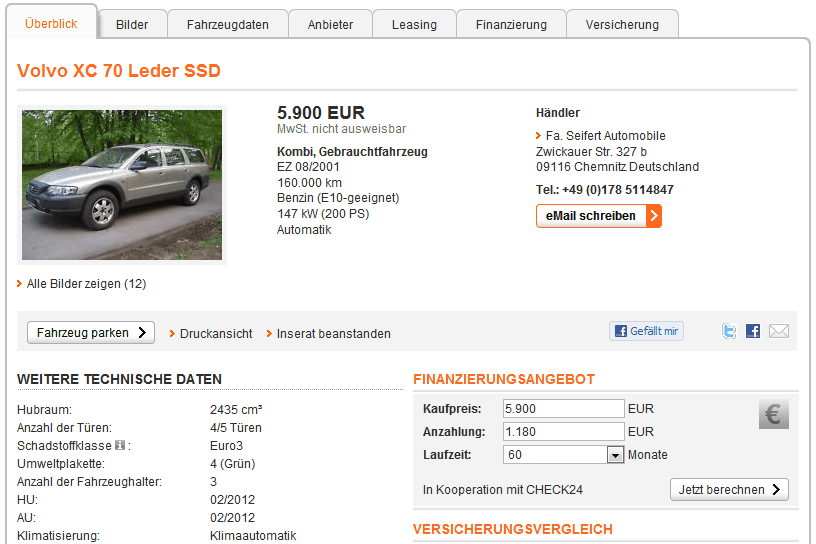Click the Fahrzeug parken button
This screenshot has width=816, height=544.
(x=91, y=333)
